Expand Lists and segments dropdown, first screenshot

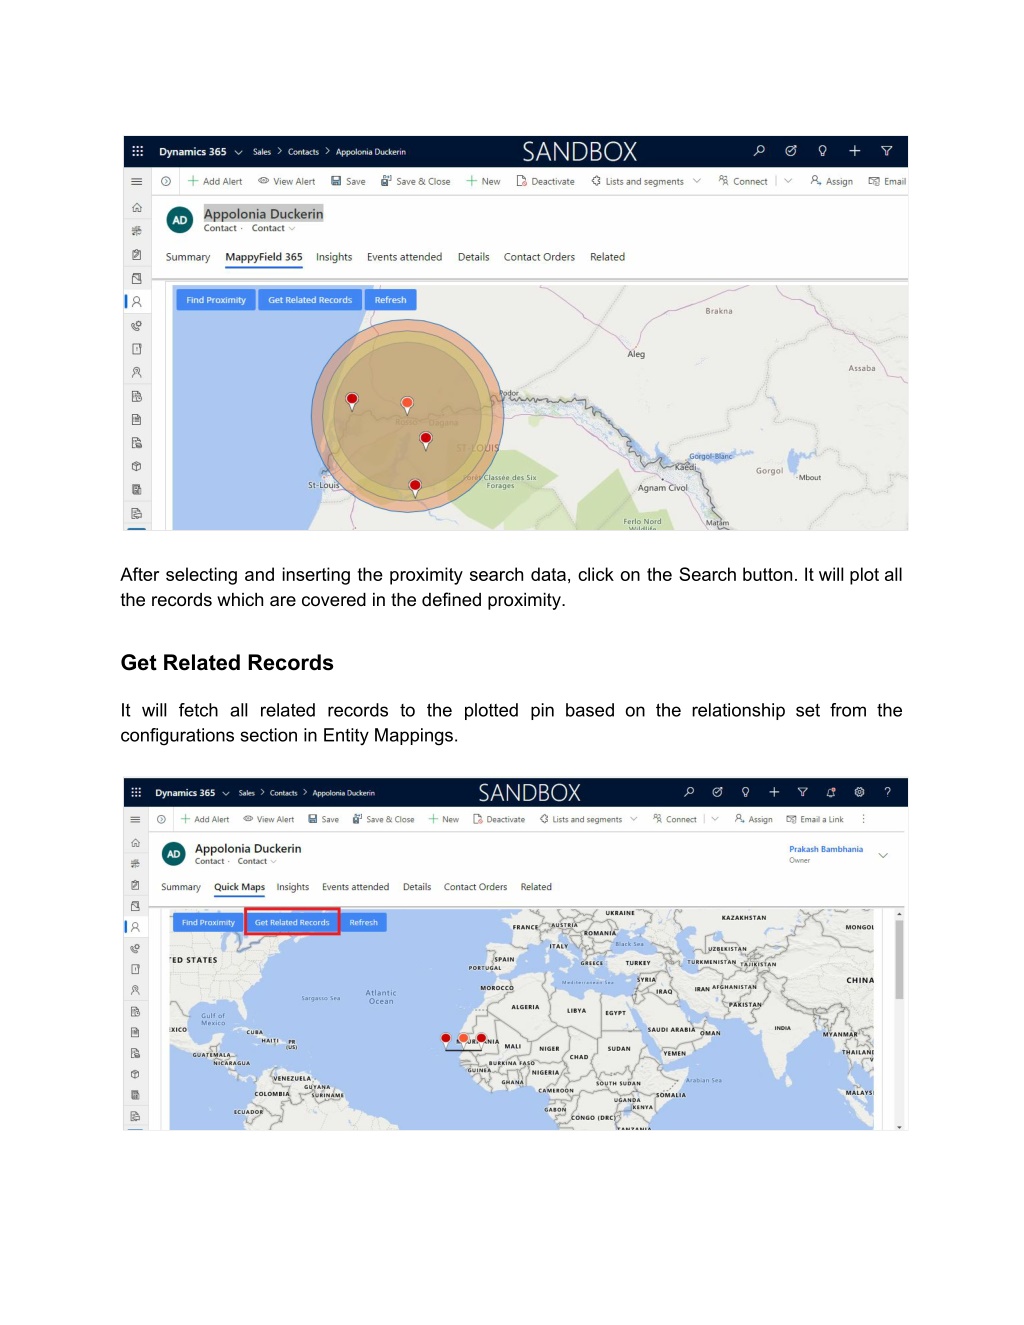pyautogui.click(x=696, y=182)
